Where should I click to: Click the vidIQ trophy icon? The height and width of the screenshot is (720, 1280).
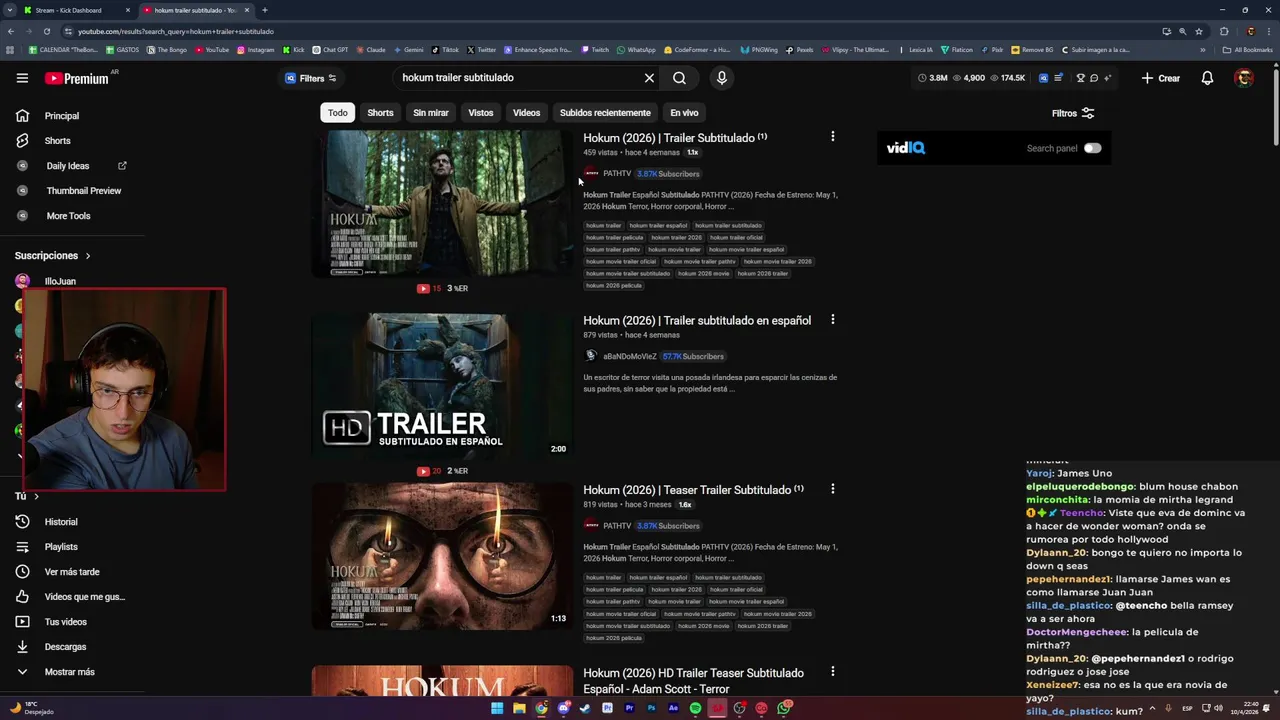pyautogui.click(x=1080, y=78)
